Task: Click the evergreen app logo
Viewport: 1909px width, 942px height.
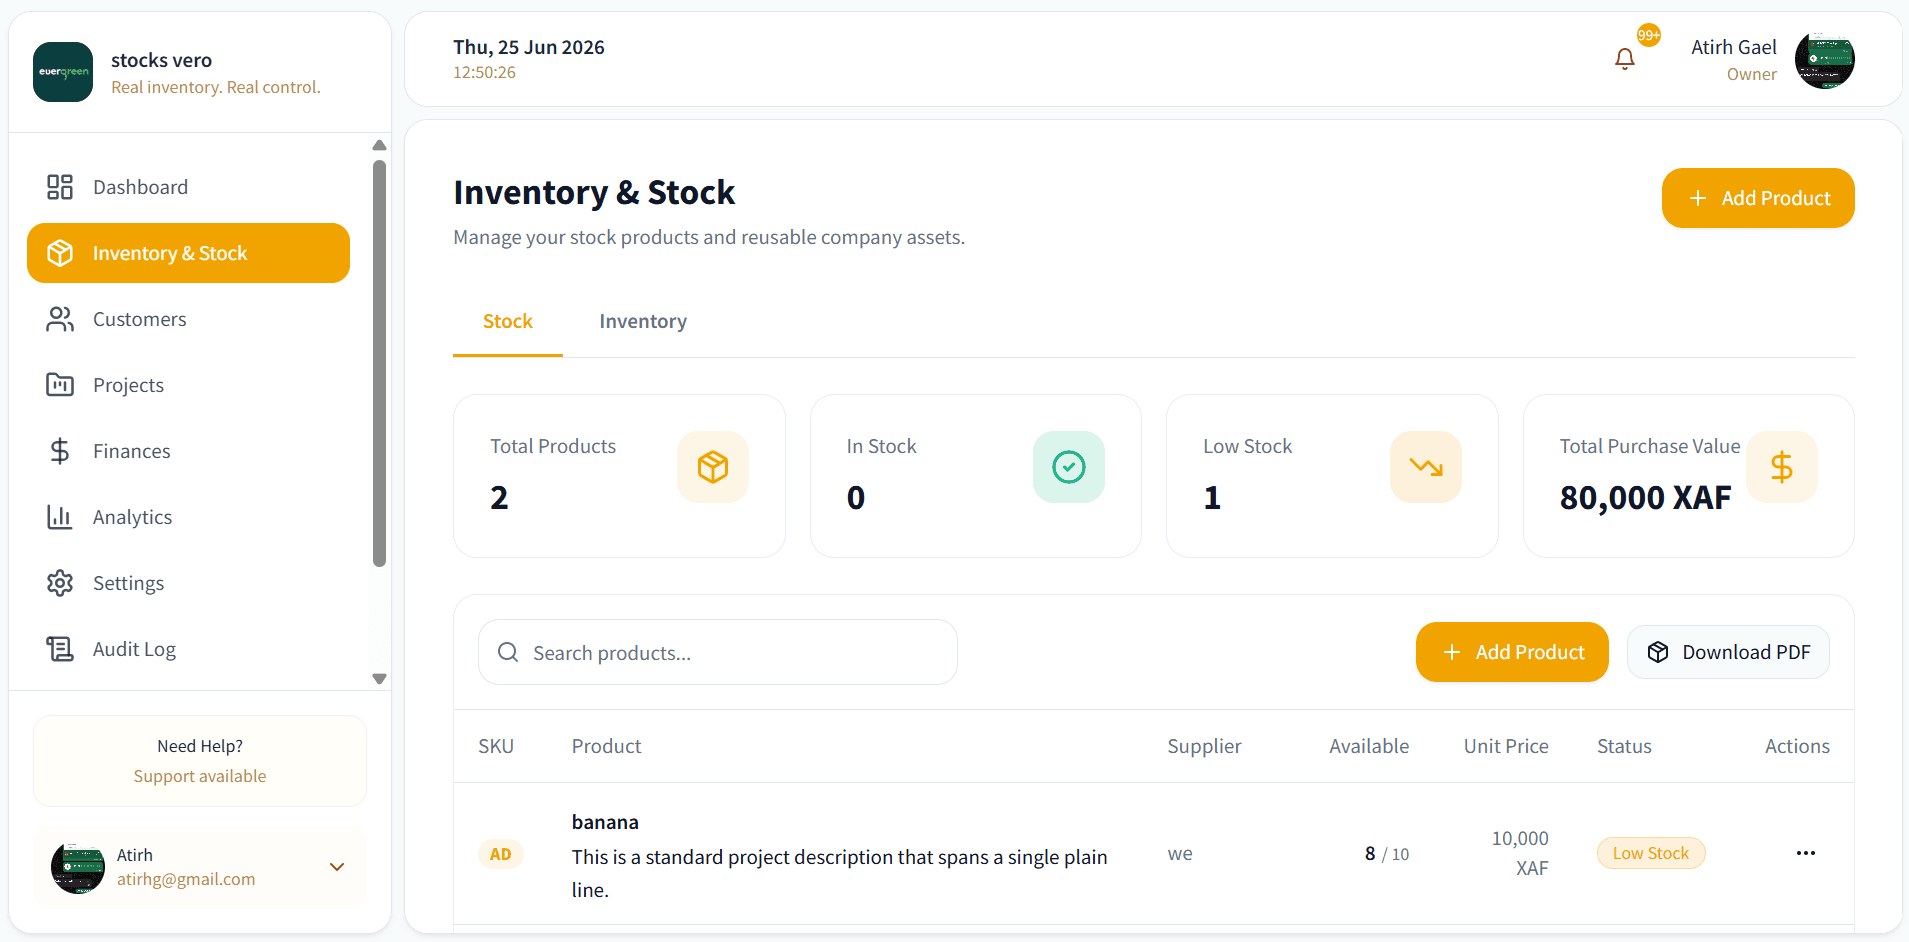Action: 63,72
